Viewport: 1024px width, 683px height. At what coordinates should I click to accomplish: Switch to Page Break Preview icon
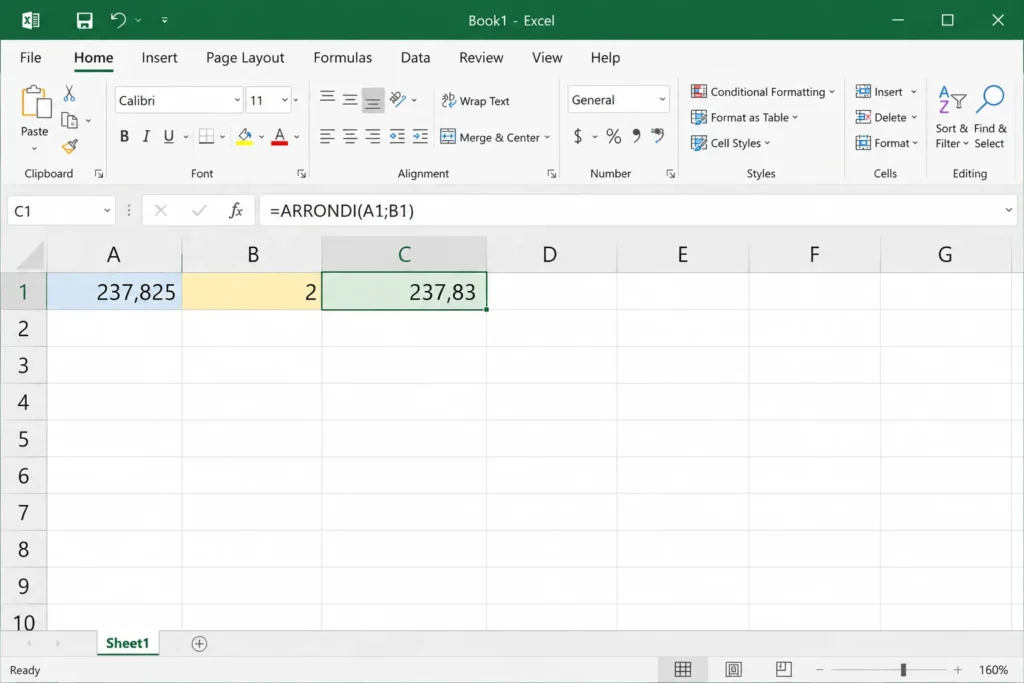(x=784, y=669)
